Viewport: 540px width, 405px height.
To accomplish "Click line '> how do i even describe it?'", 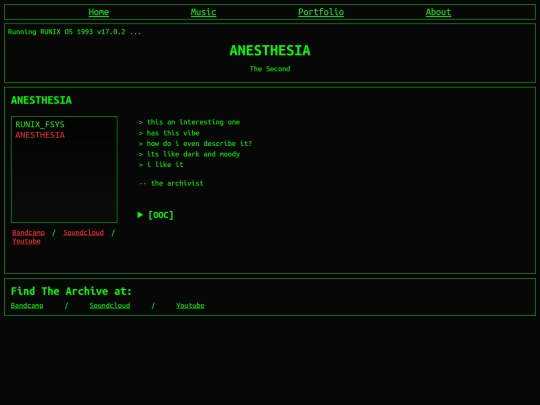I will 195,144.
